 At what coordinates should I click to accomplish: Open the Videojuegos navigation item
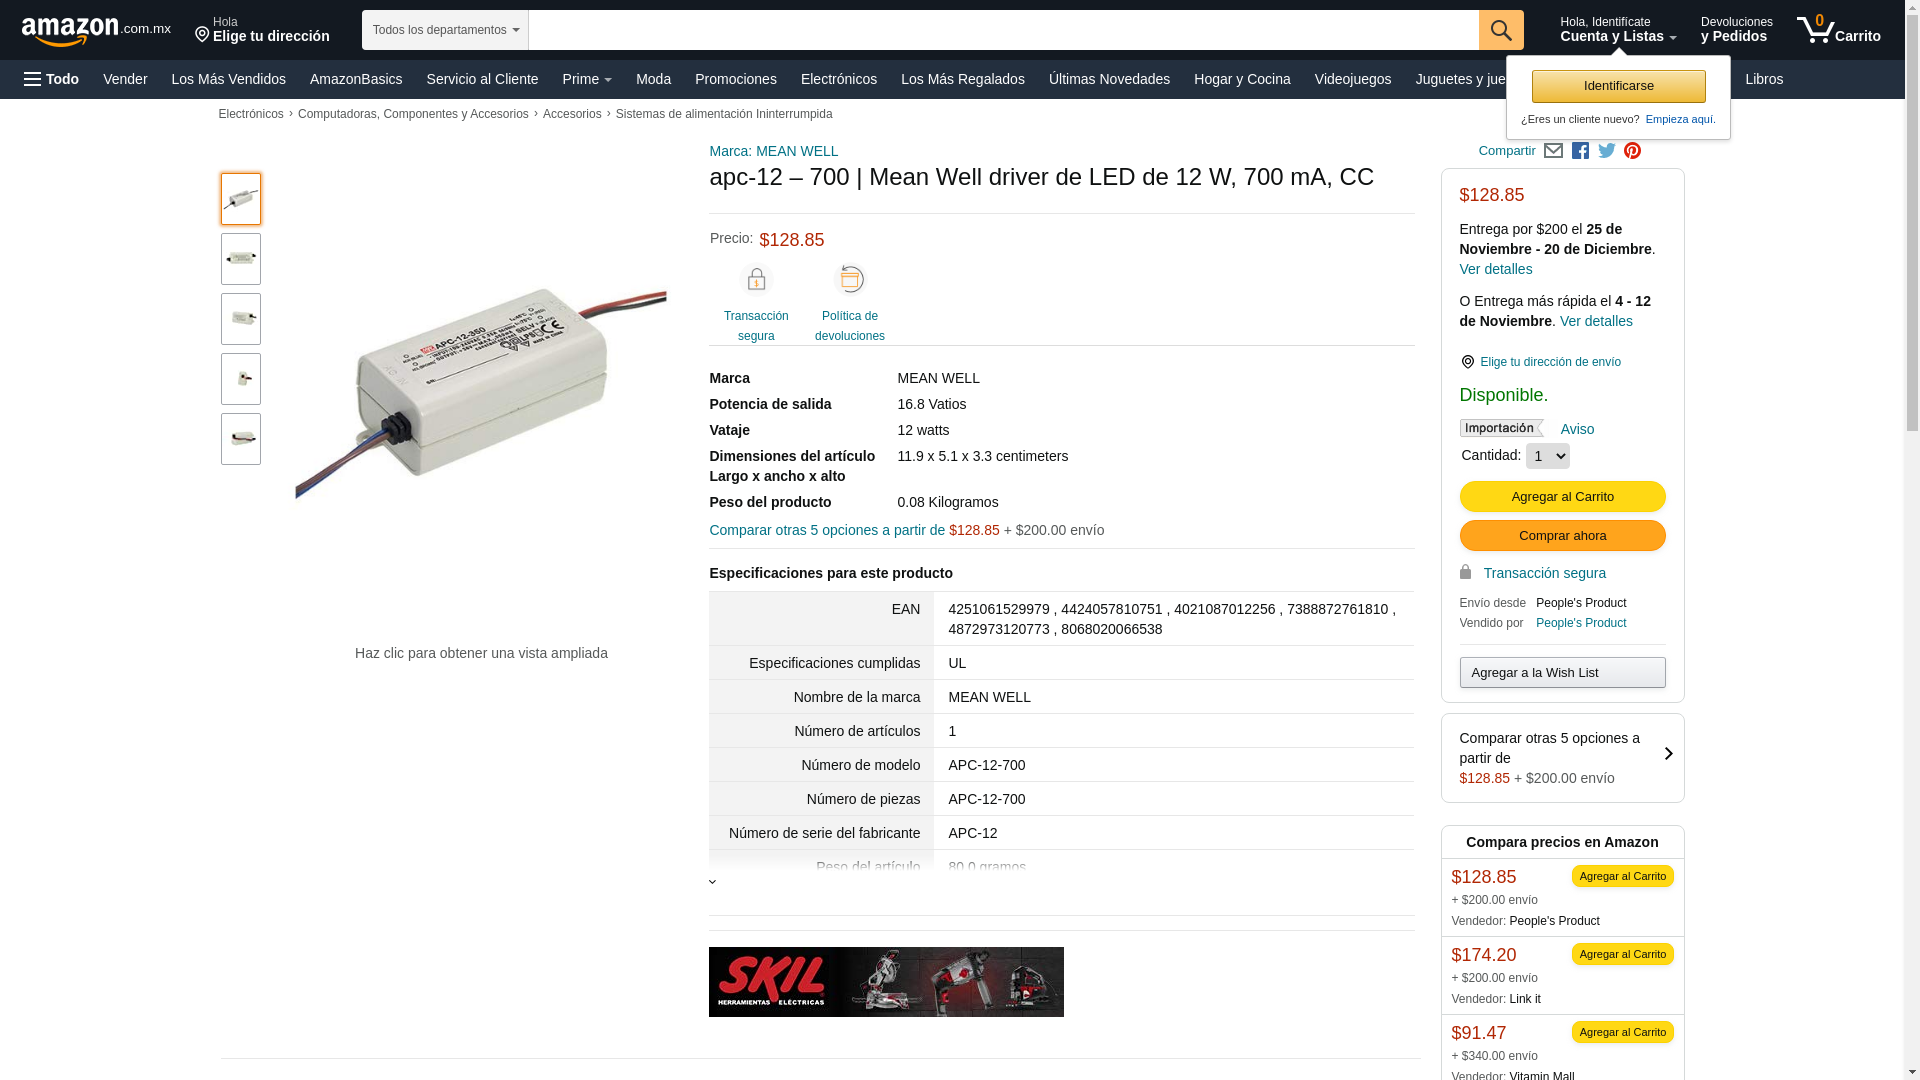click(1352, 79)
